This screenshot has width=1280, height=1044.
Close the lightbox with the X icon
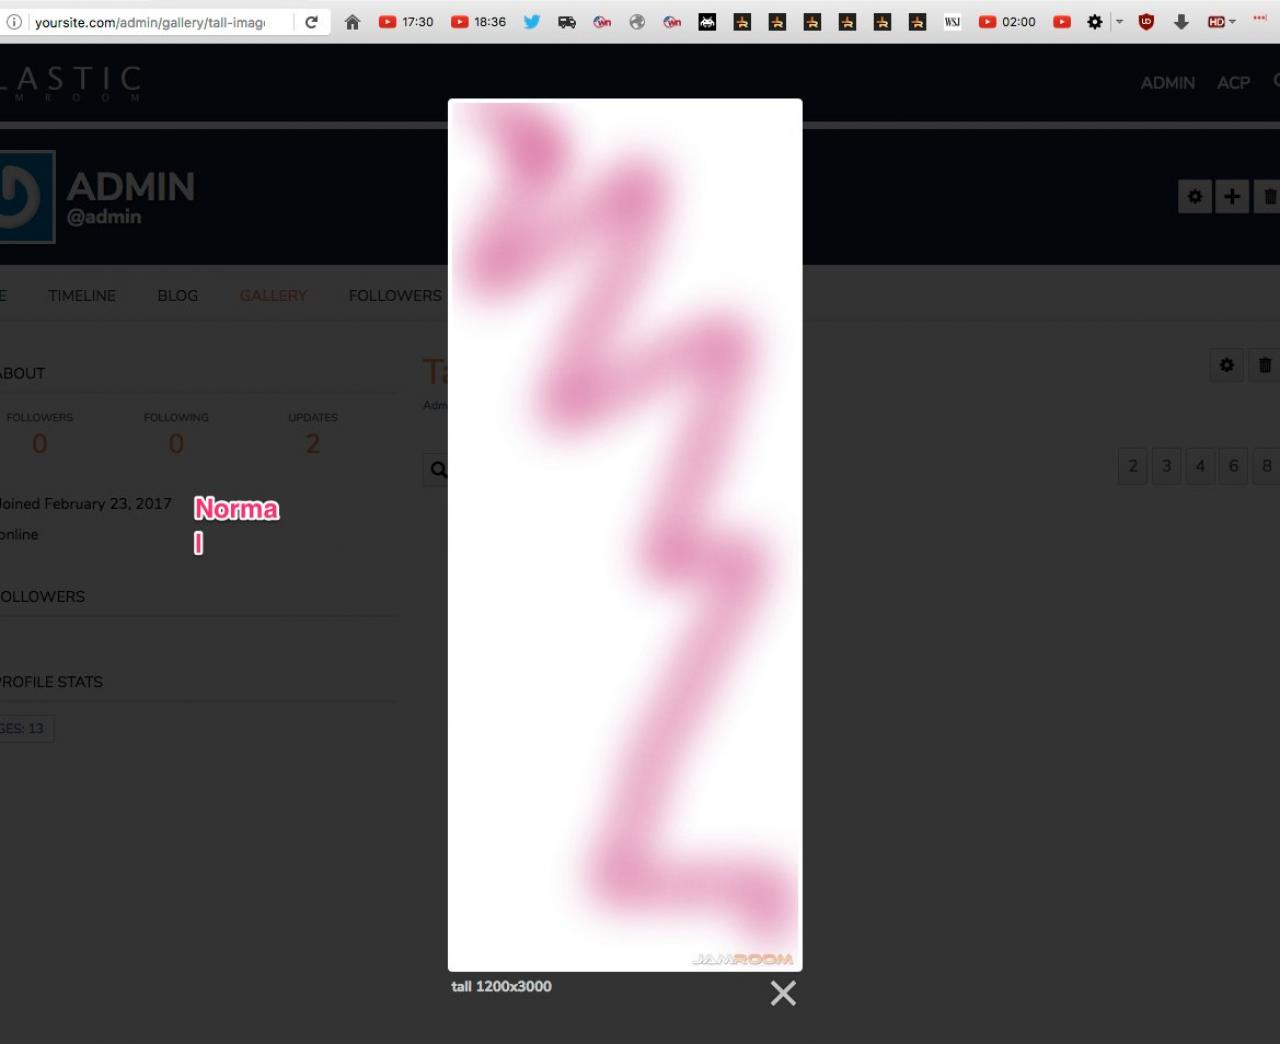click(783, 992)
